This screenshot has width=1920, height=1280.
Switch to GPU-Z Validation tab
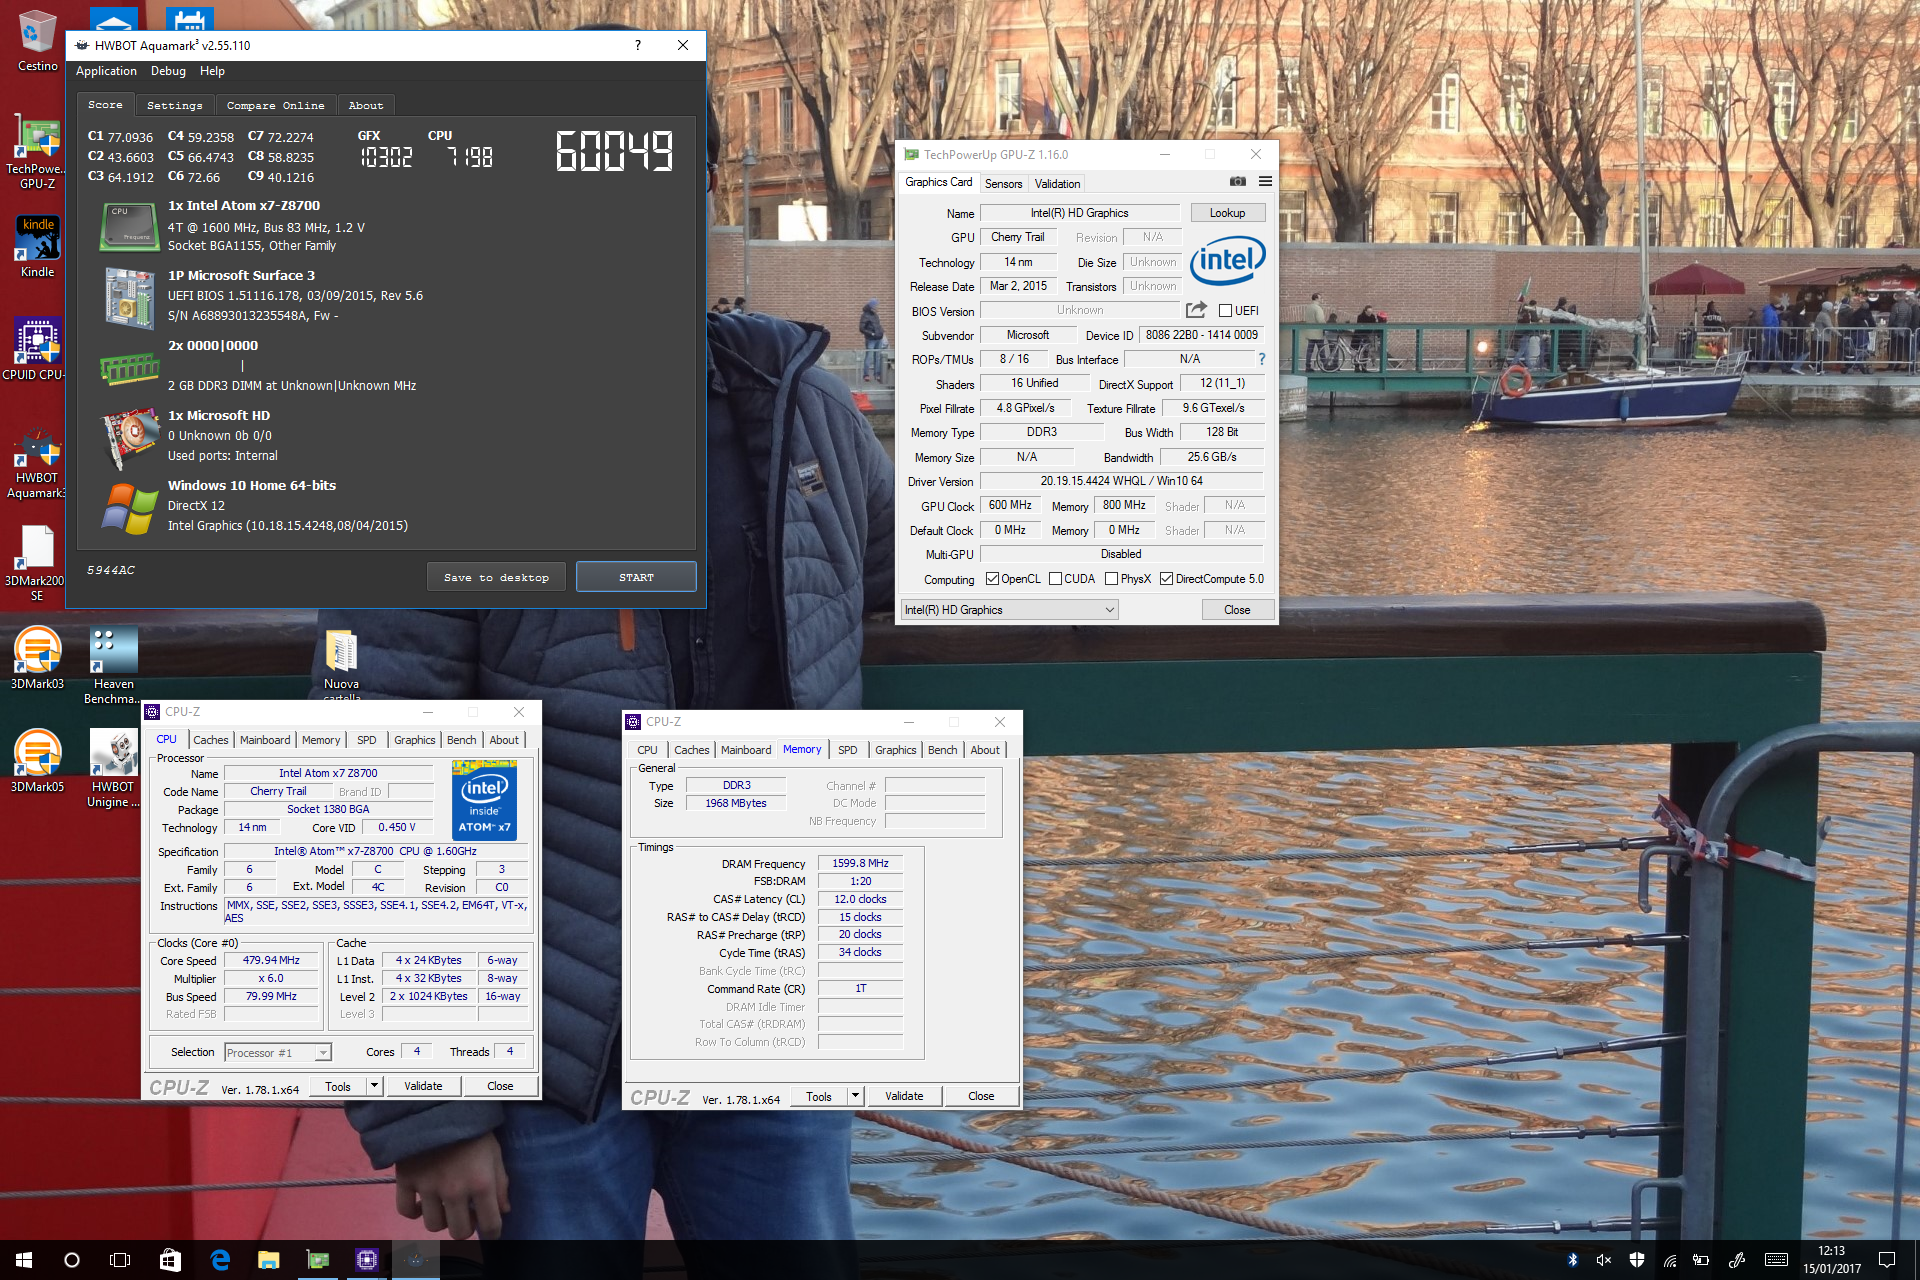tap(1057, 184)
